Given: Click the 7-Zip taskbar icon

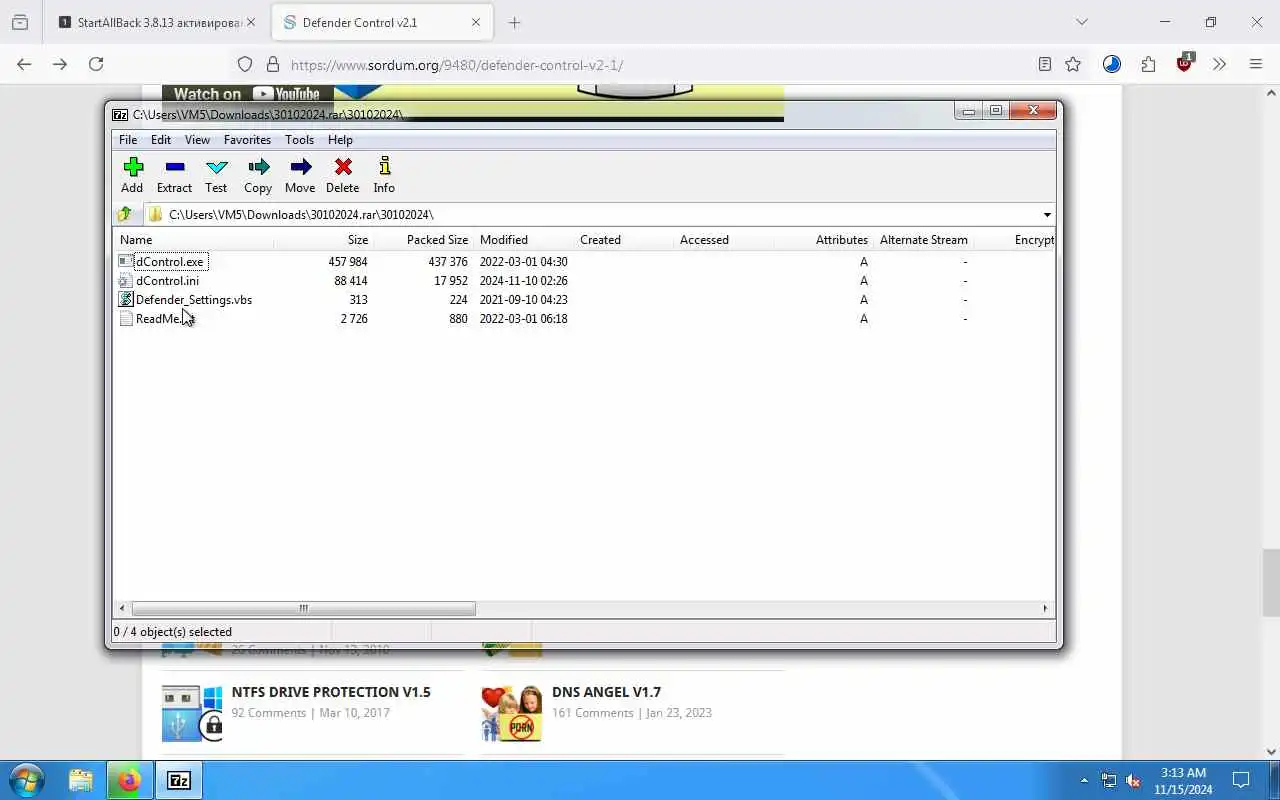Looking at the screenshot, I should click(x=179, y=780).
